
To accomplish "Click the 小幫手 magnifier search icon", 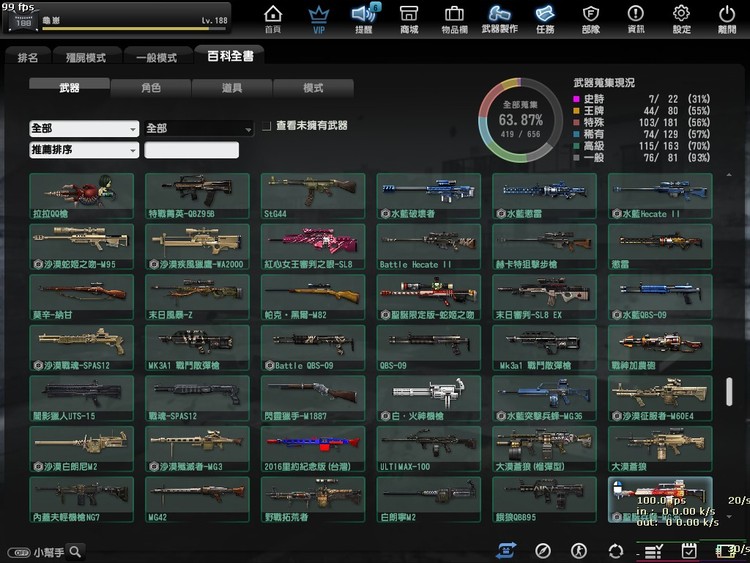I will point(76,552).
